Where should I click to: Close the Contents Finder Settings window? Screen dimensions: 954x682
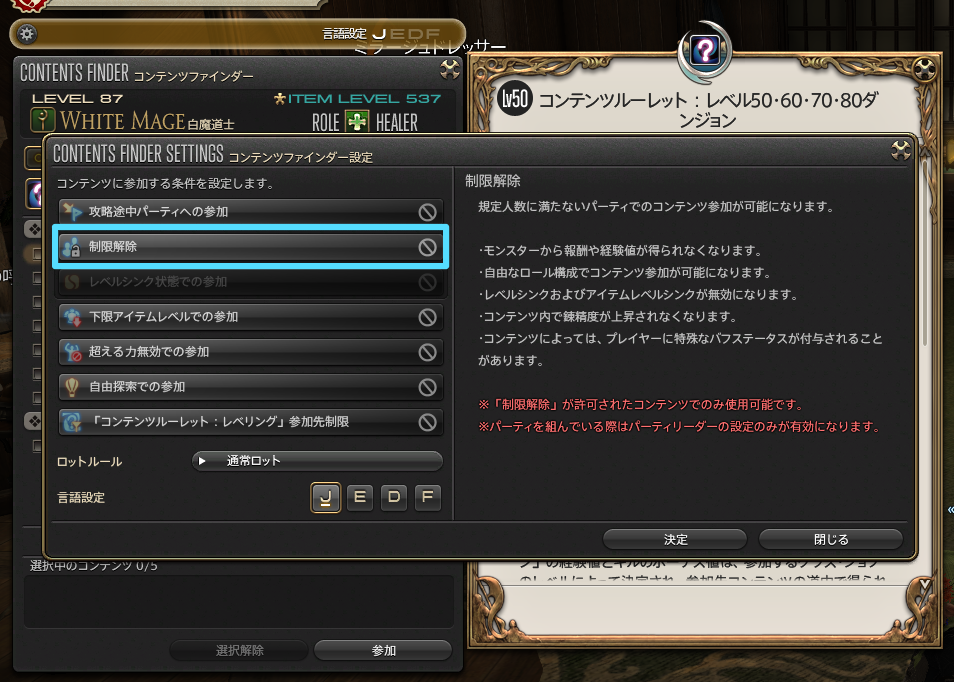point(900,150)
